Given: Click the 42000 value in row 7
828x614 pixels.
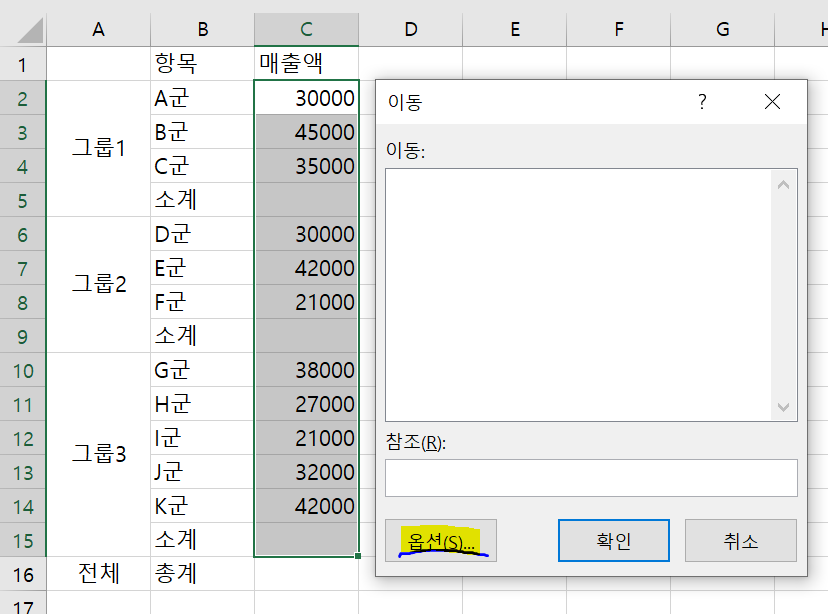Looking at the screenshot, I should pos(306,268).
